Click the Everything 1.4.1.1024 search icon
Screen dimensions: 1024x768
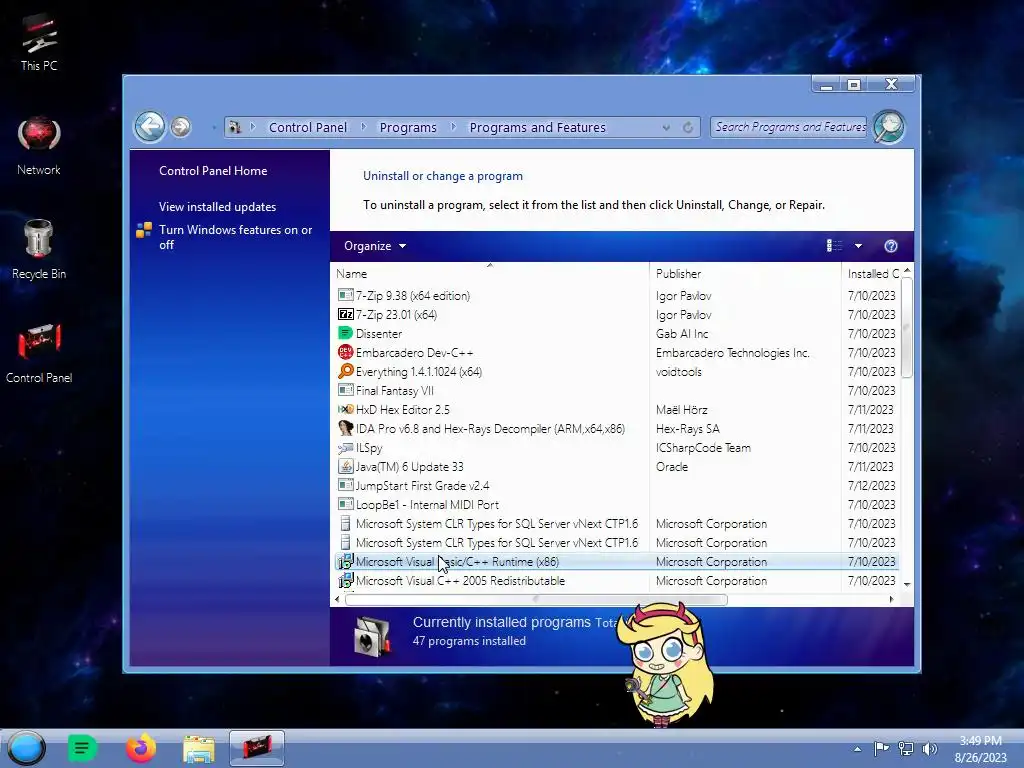(x=345, y=372)
